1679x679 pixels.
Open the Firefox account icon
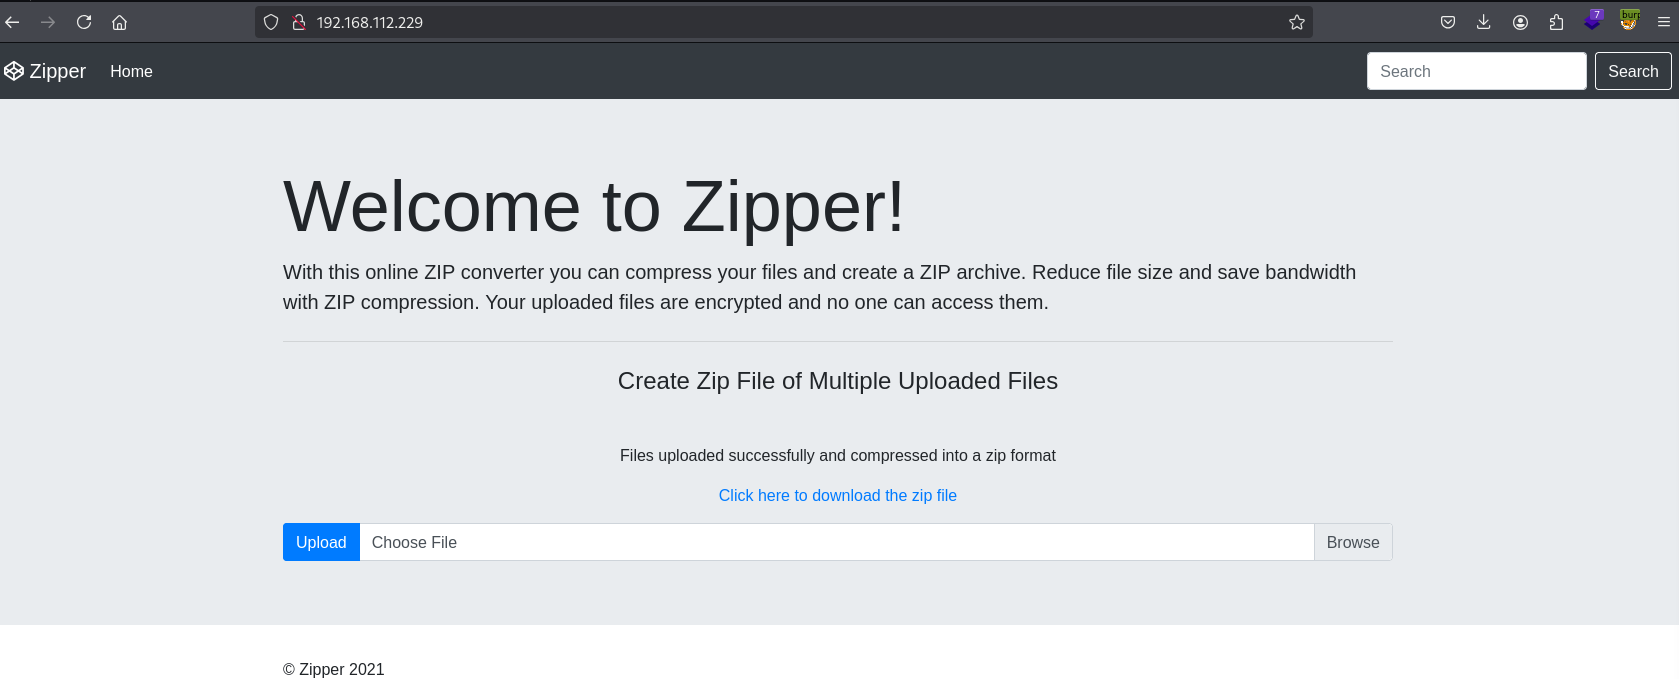pos(1520,22)
